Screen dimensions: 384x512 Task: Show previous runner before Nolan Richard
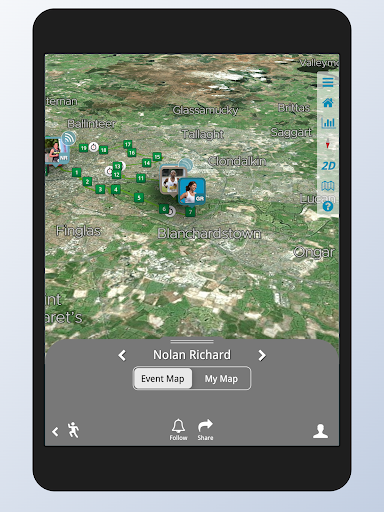click(122, 355)
